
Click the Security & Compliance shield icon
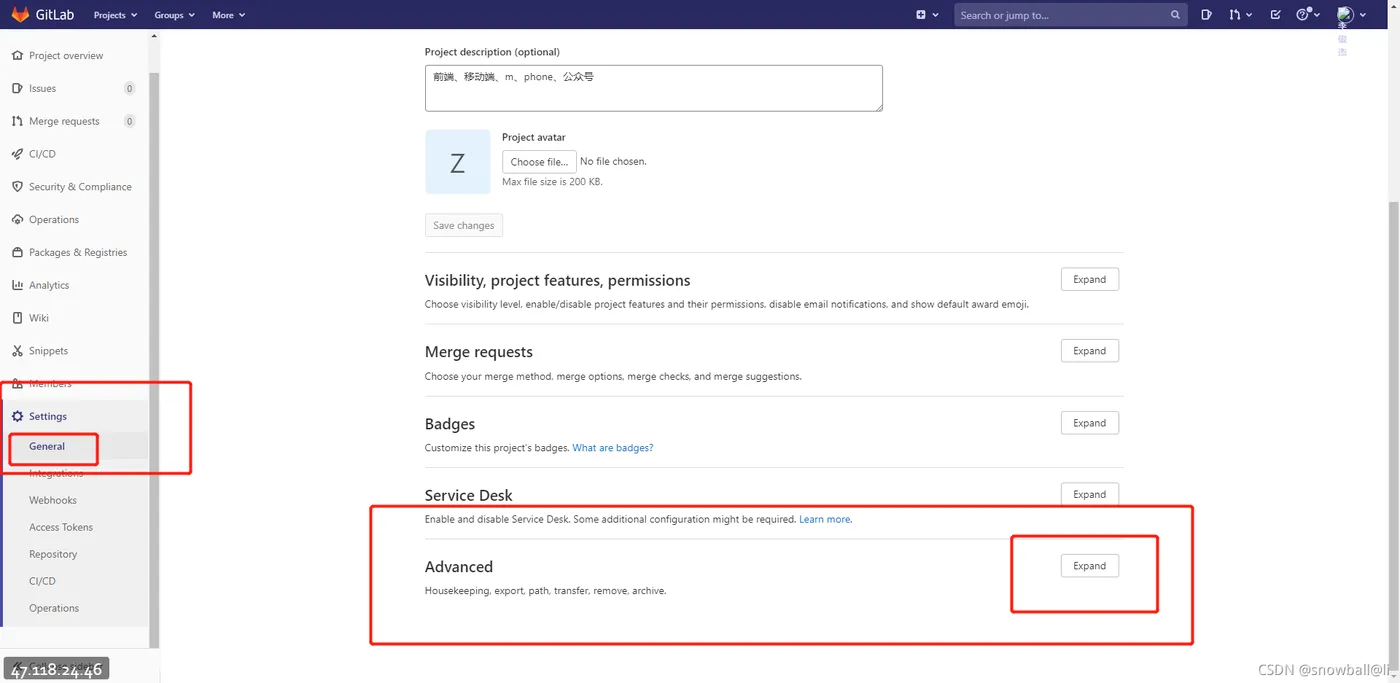coord(17,187)
